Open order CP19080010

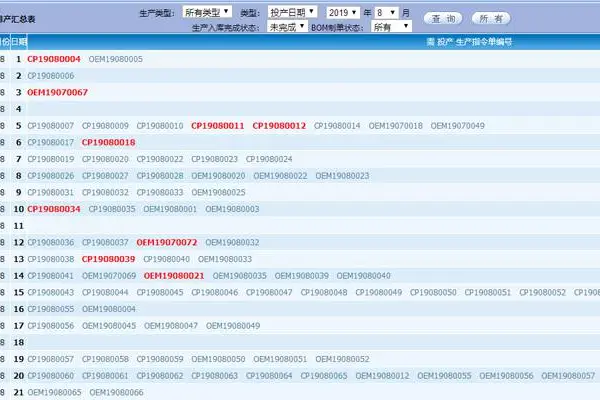click(x=160, y=126)
